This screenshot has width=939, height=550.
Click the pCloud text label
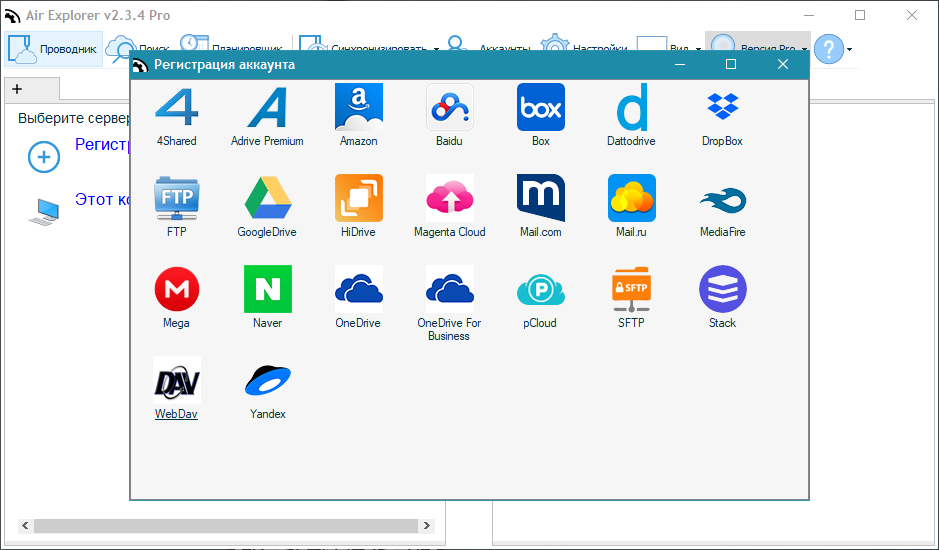pyautogui.click(x=540, y=323)
